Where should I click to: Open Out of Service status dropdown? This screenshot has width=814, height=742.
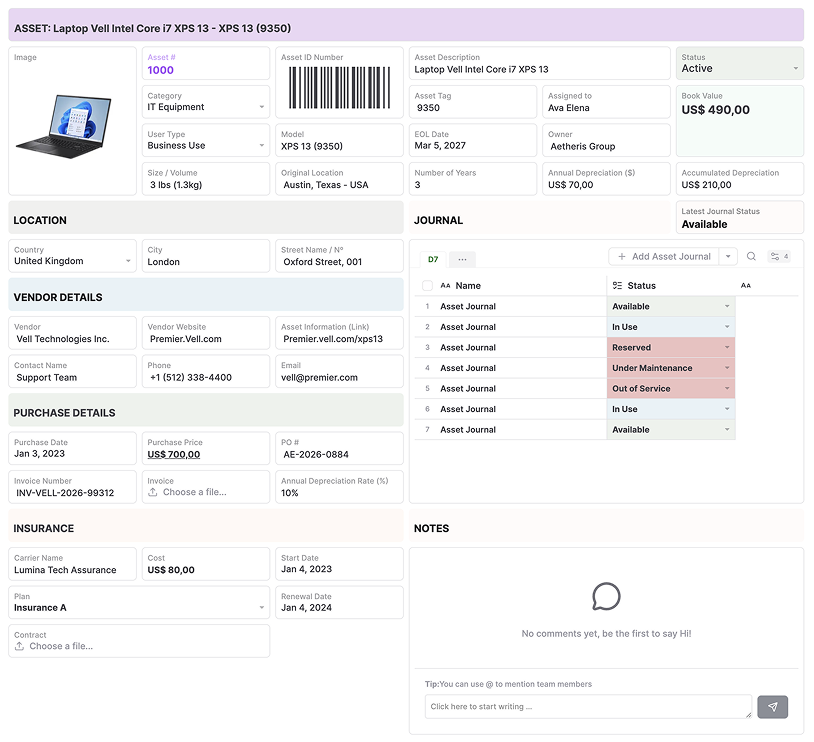(x=671, y=388)
